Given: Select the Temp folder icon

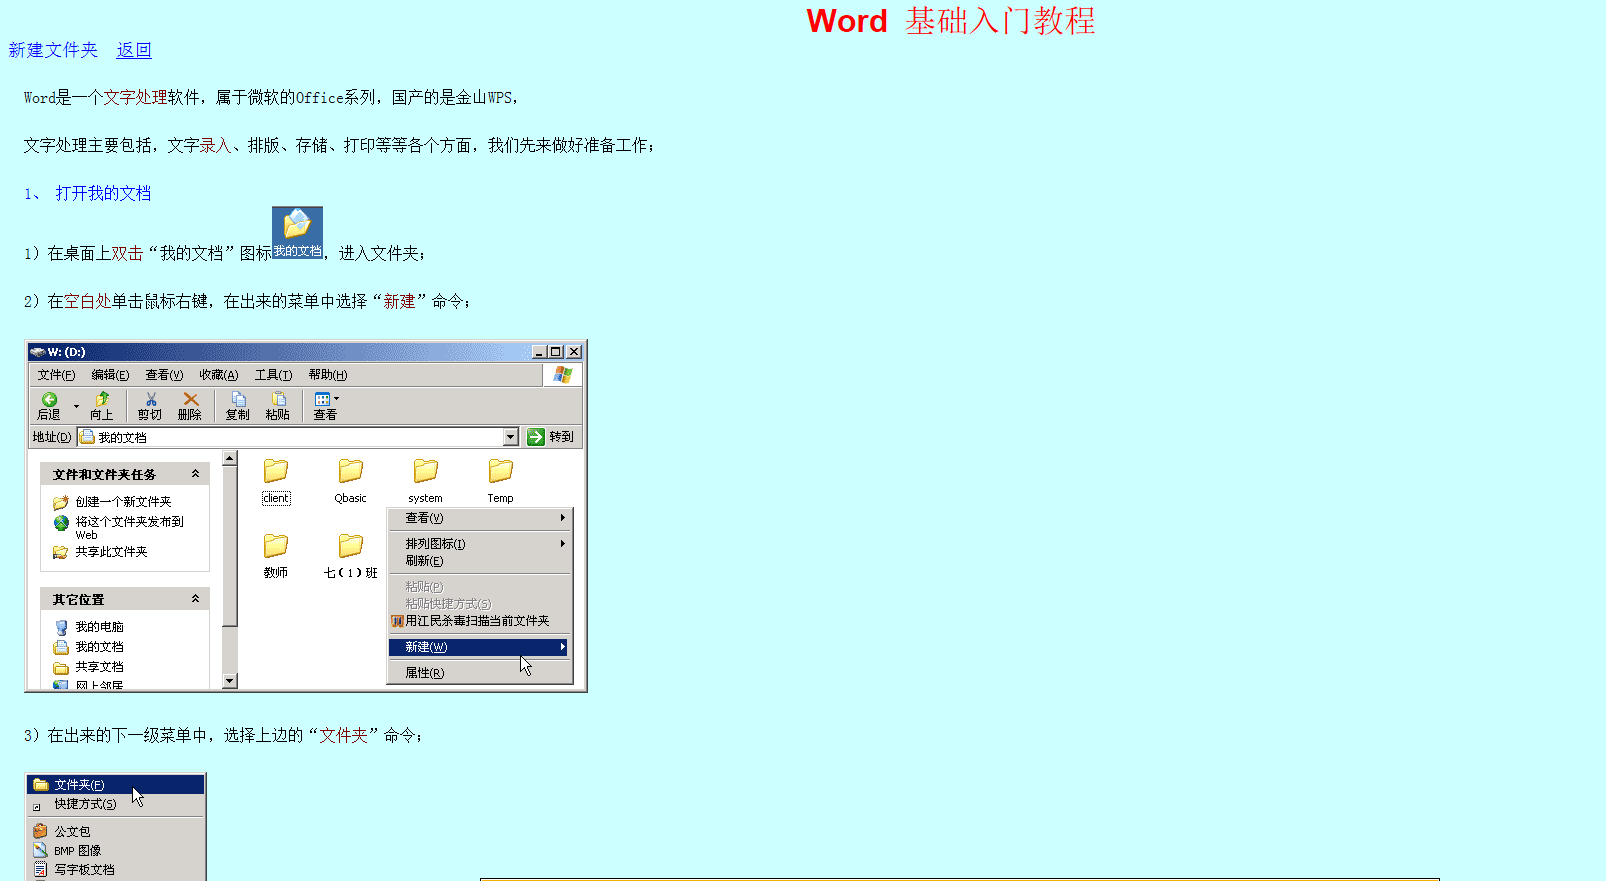Looking at the screenshot, I should click(x=500, y=471).
